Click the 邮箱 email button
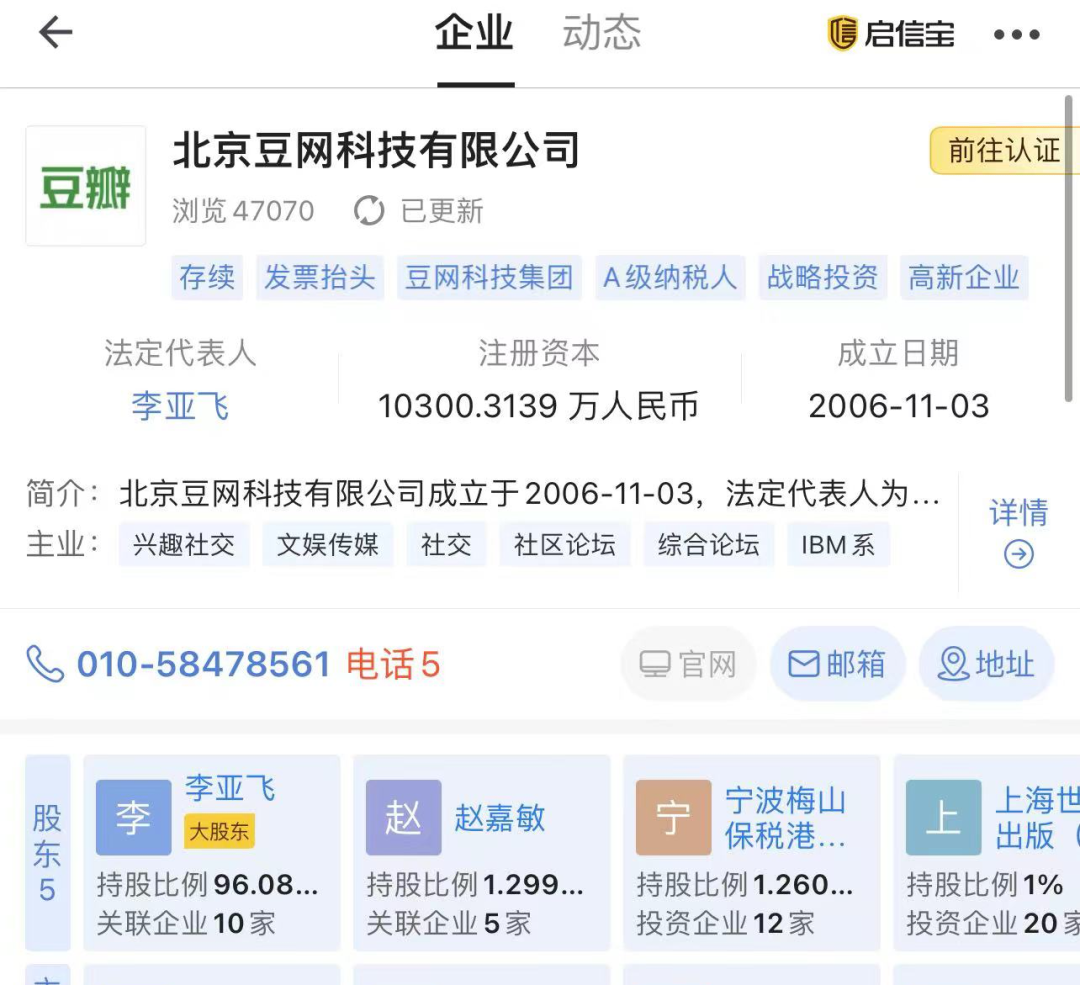Image resolution: width=1080 pixels, height=985 pixels. coord(838,664)
